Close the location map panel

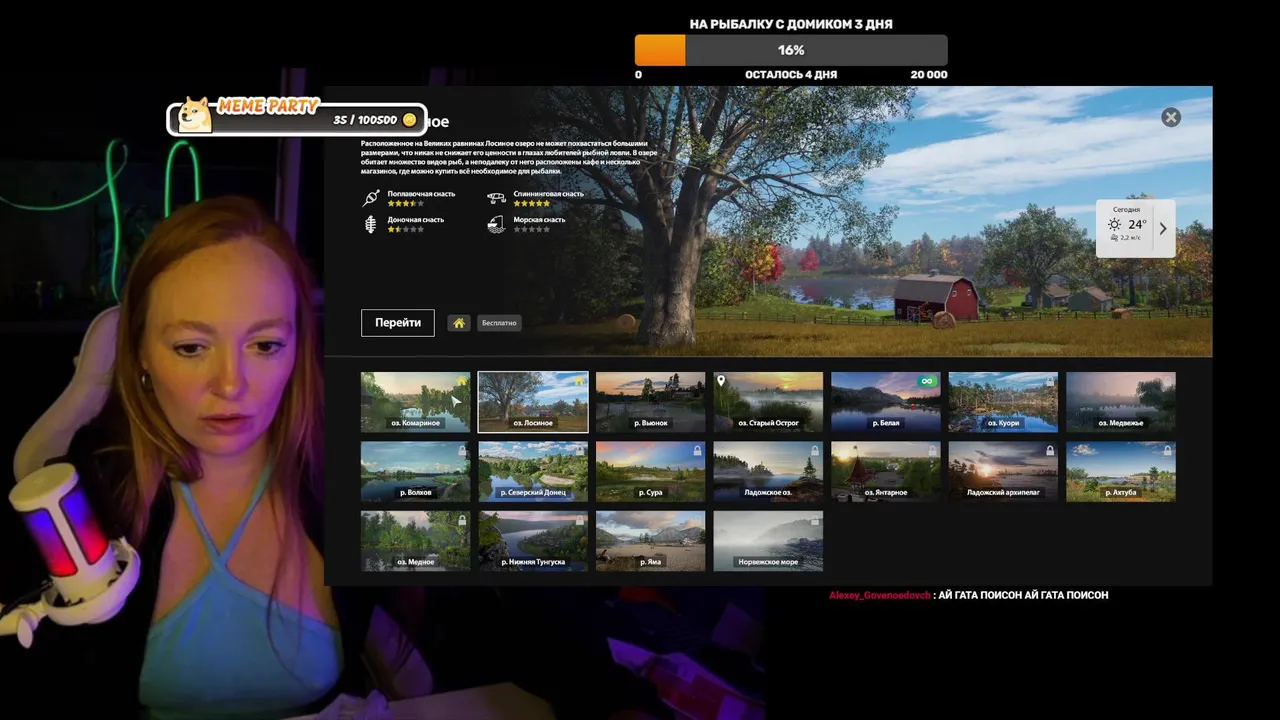[x=1171, y=117]
